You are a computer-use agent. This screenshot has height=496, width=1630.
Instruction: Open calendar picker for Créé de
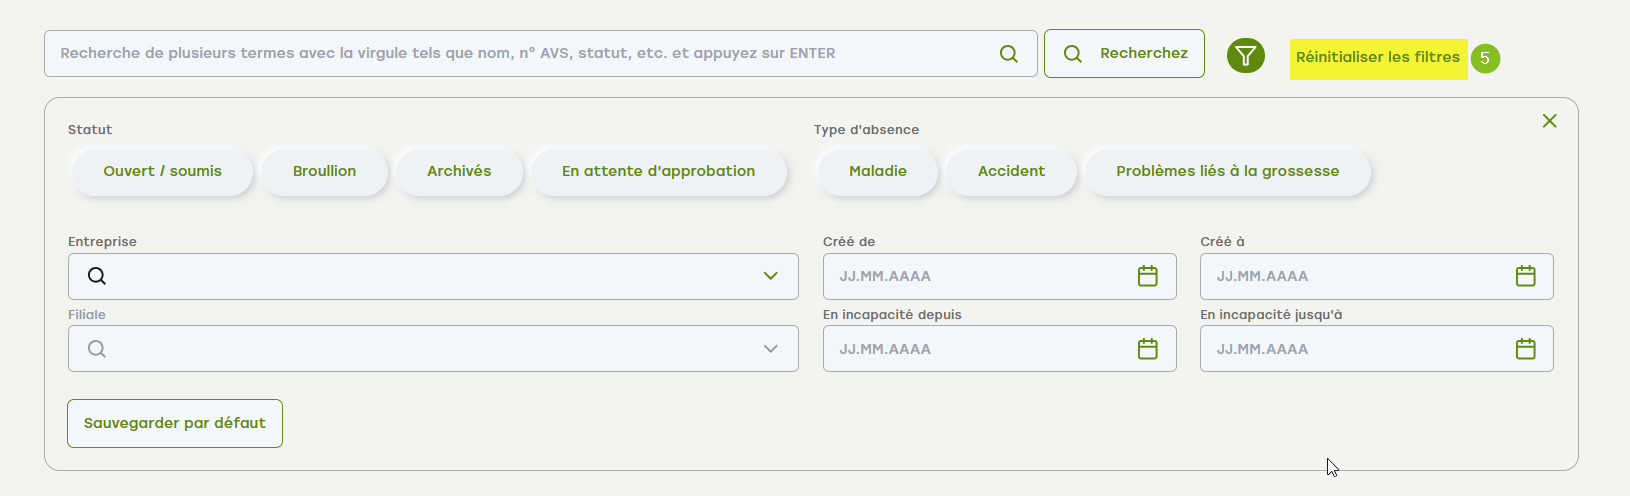pyautogui.click(x=1147, y=276)
